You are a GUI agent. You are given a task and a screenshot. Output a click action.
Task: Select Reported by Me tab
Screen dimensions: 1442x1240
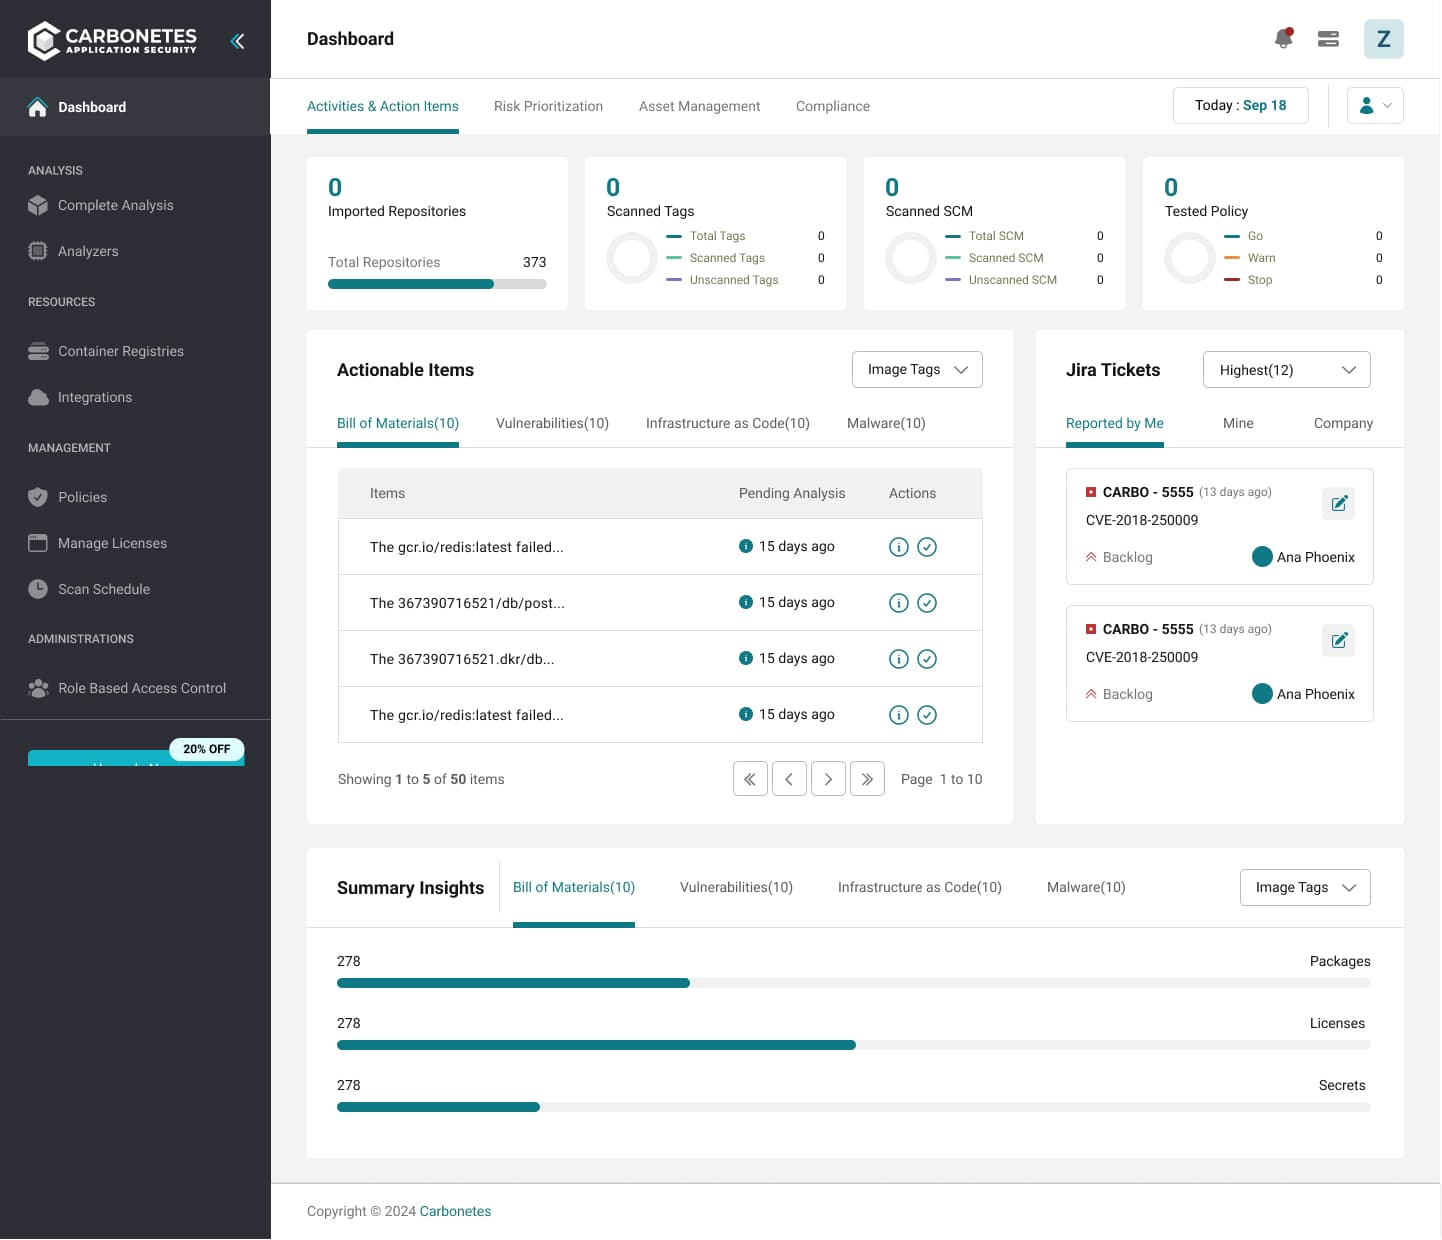coord(1114,424)
